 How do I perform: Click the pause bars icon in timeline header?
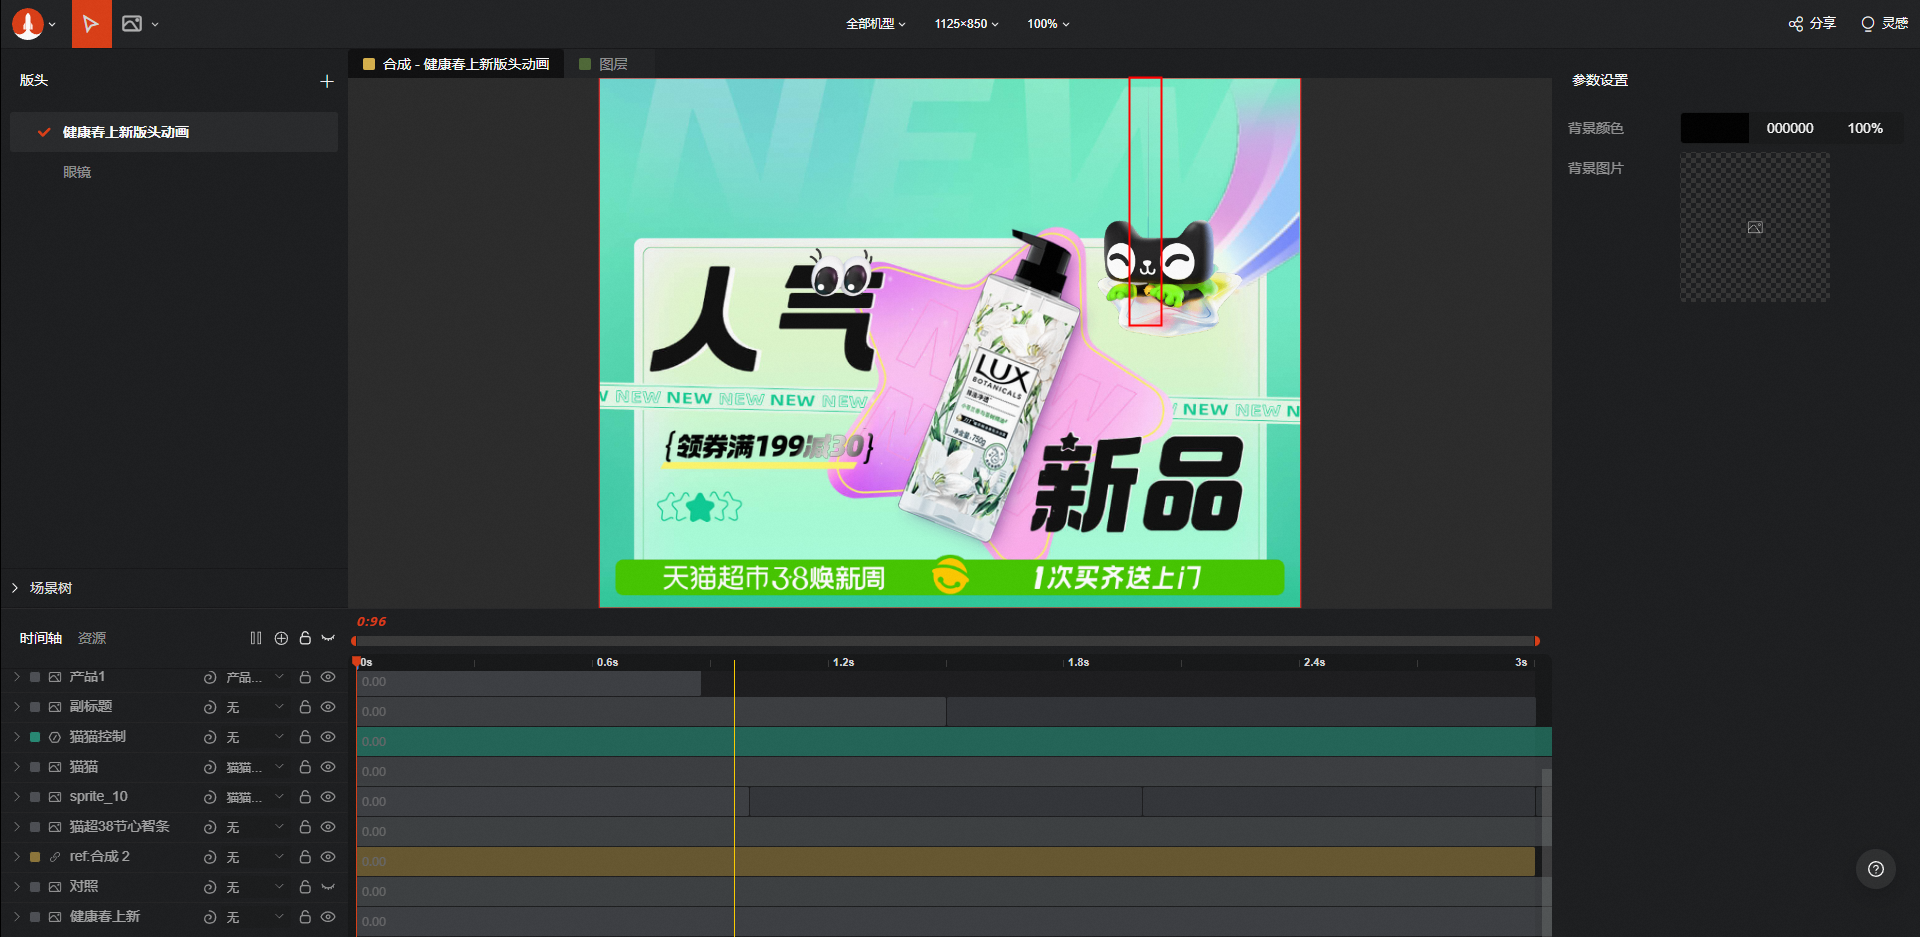coord(256,638)
